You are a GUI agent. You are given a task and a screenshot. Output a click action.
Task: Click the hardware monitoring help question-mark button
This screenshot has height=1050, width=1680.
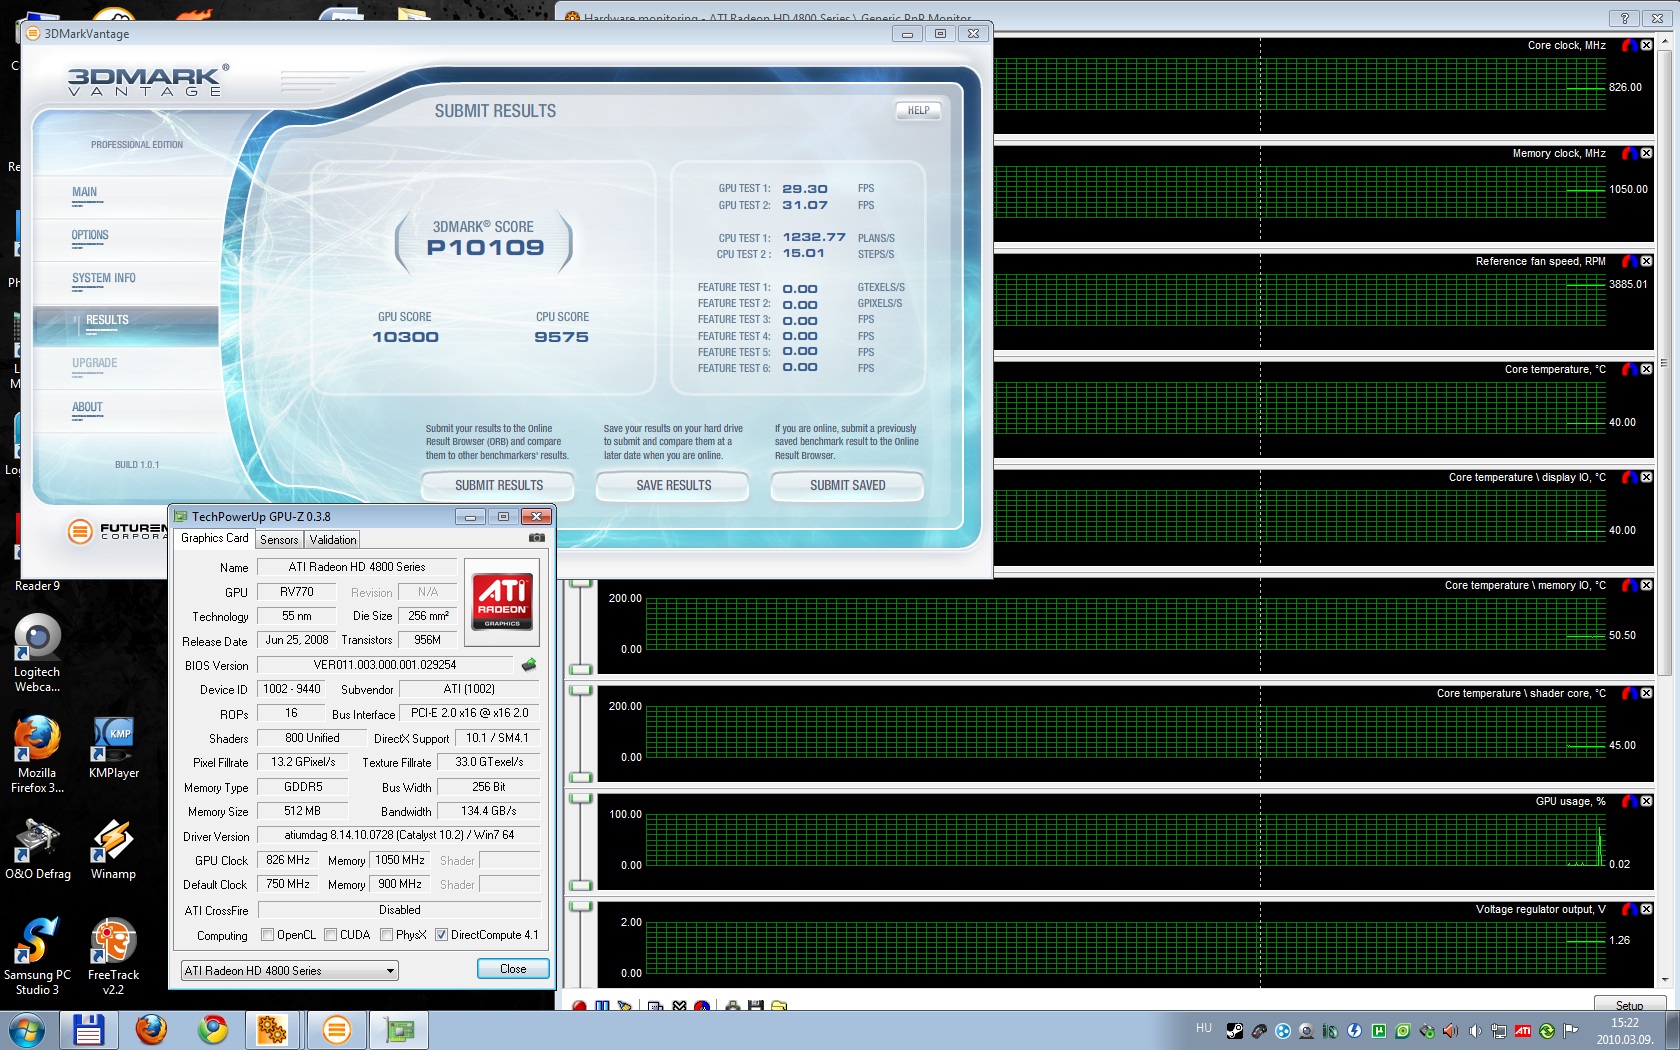(1624, 18)
